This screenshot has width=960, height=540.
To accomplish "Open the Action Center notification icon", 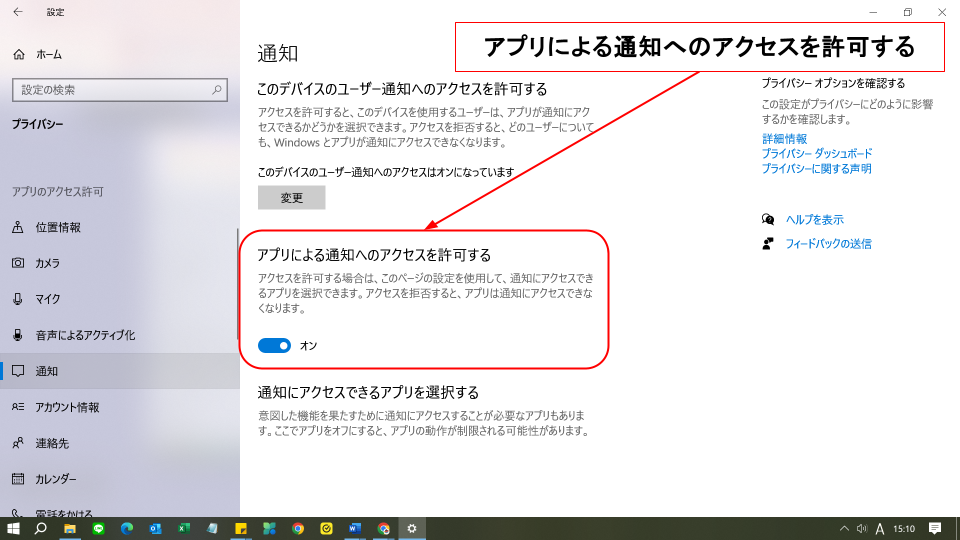I will click(x=935, y=528).
